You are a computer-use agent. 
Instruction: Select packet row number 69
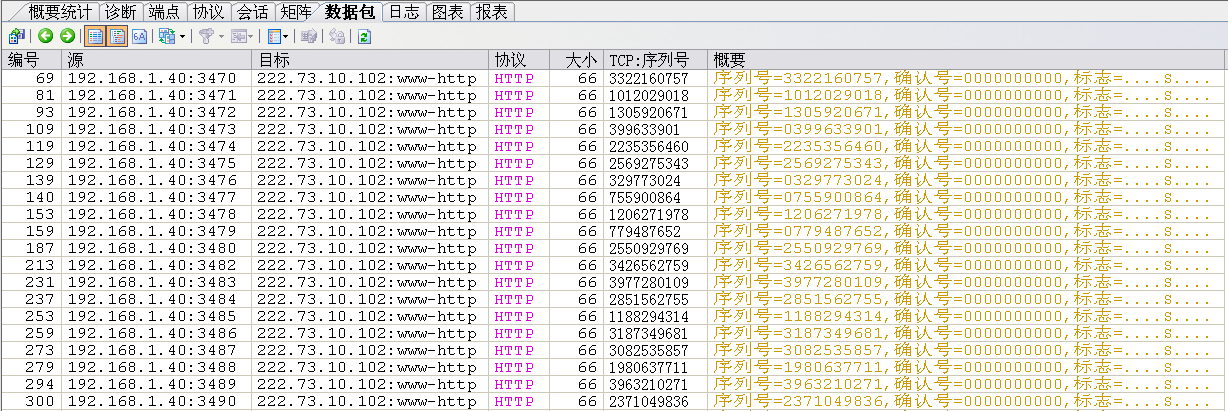pos(614,78)
